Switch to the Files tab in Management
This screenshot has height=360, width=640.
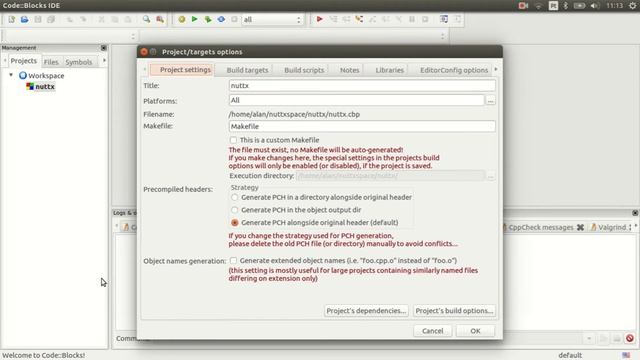click(x=51, y=62)
